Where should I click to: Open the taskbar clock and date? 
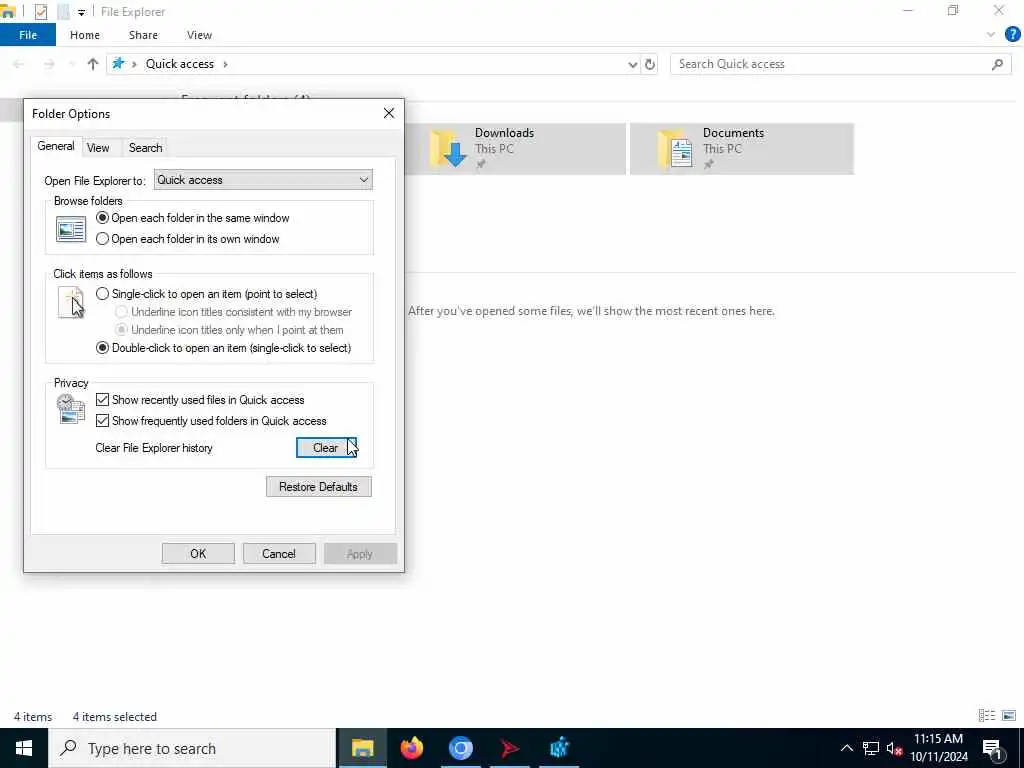(x=938, y=748)
